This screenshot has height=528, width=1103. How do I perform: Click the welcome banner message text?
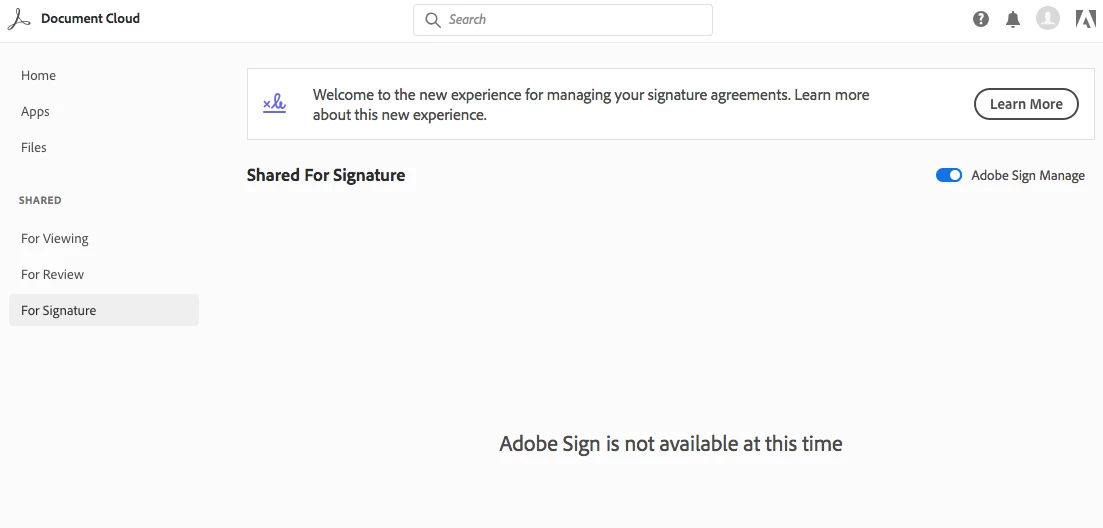point(590,104)
